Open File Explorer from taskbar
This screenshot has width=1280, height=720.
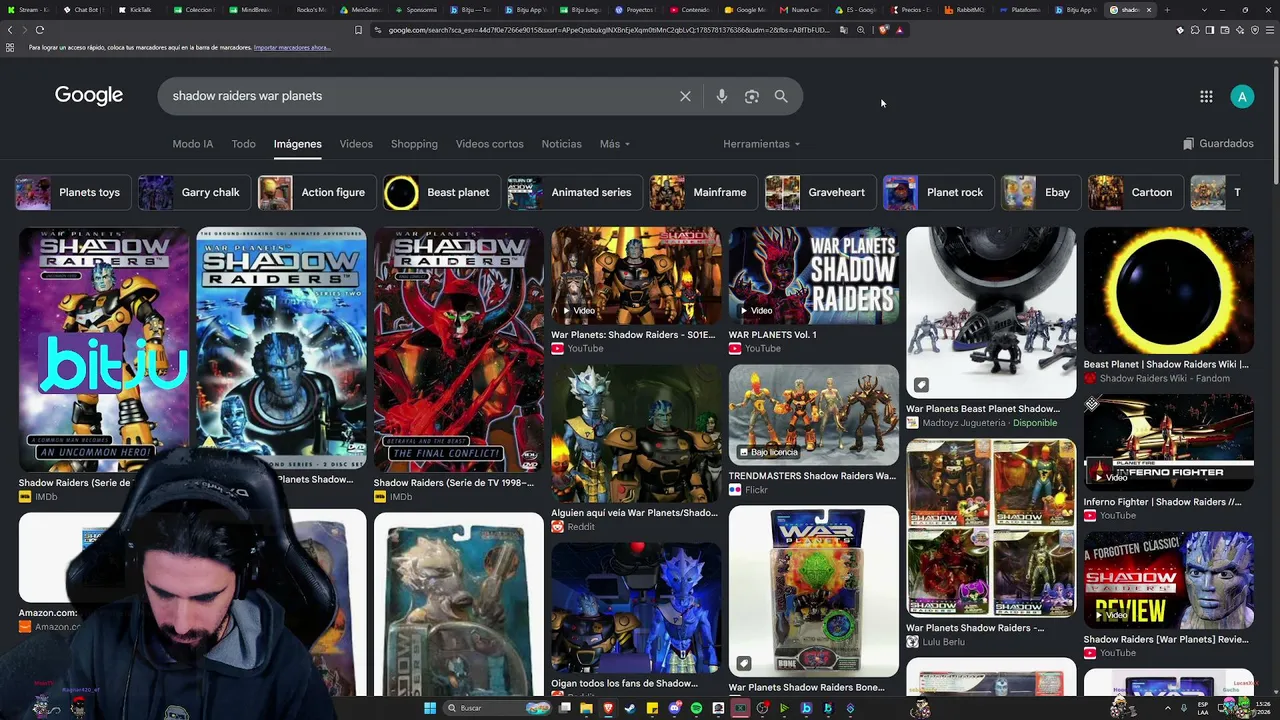586,708
